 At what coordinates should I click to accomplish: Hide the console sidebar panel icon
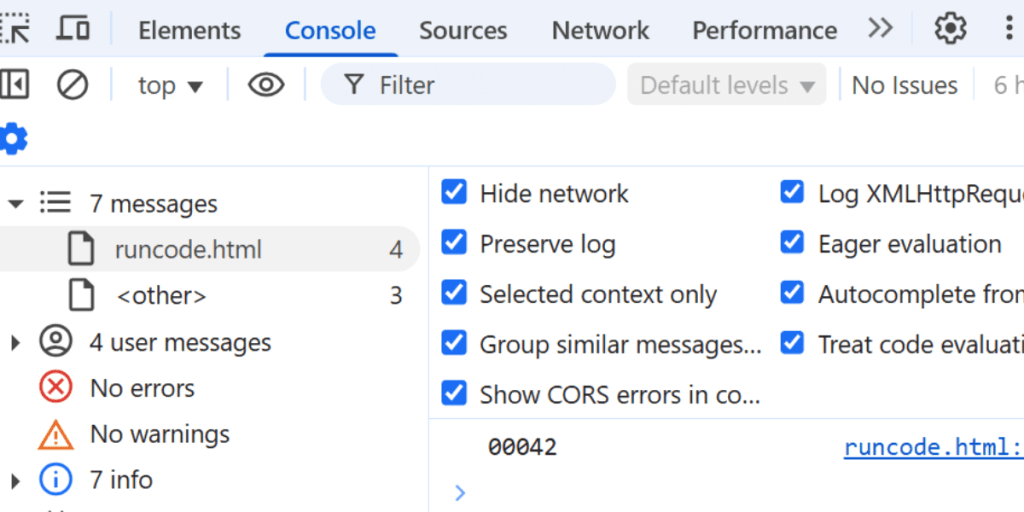[14, 85]
